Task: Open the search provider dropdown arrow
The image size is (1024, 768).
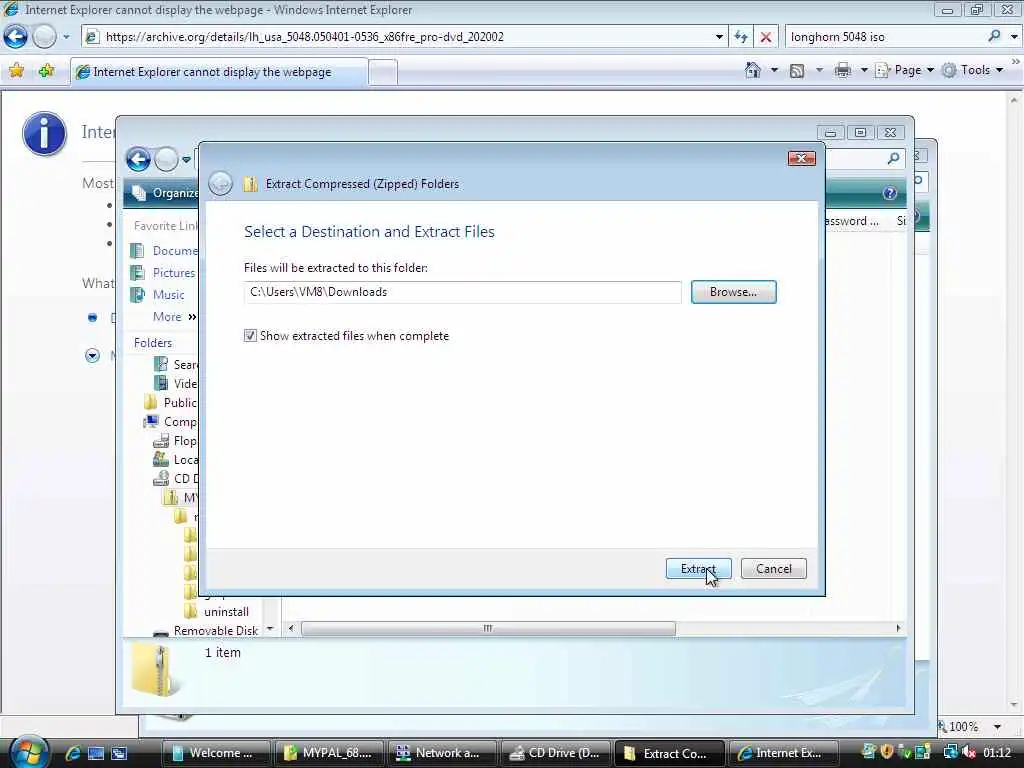Action: pyautogui.click(x=1014, y=37)
